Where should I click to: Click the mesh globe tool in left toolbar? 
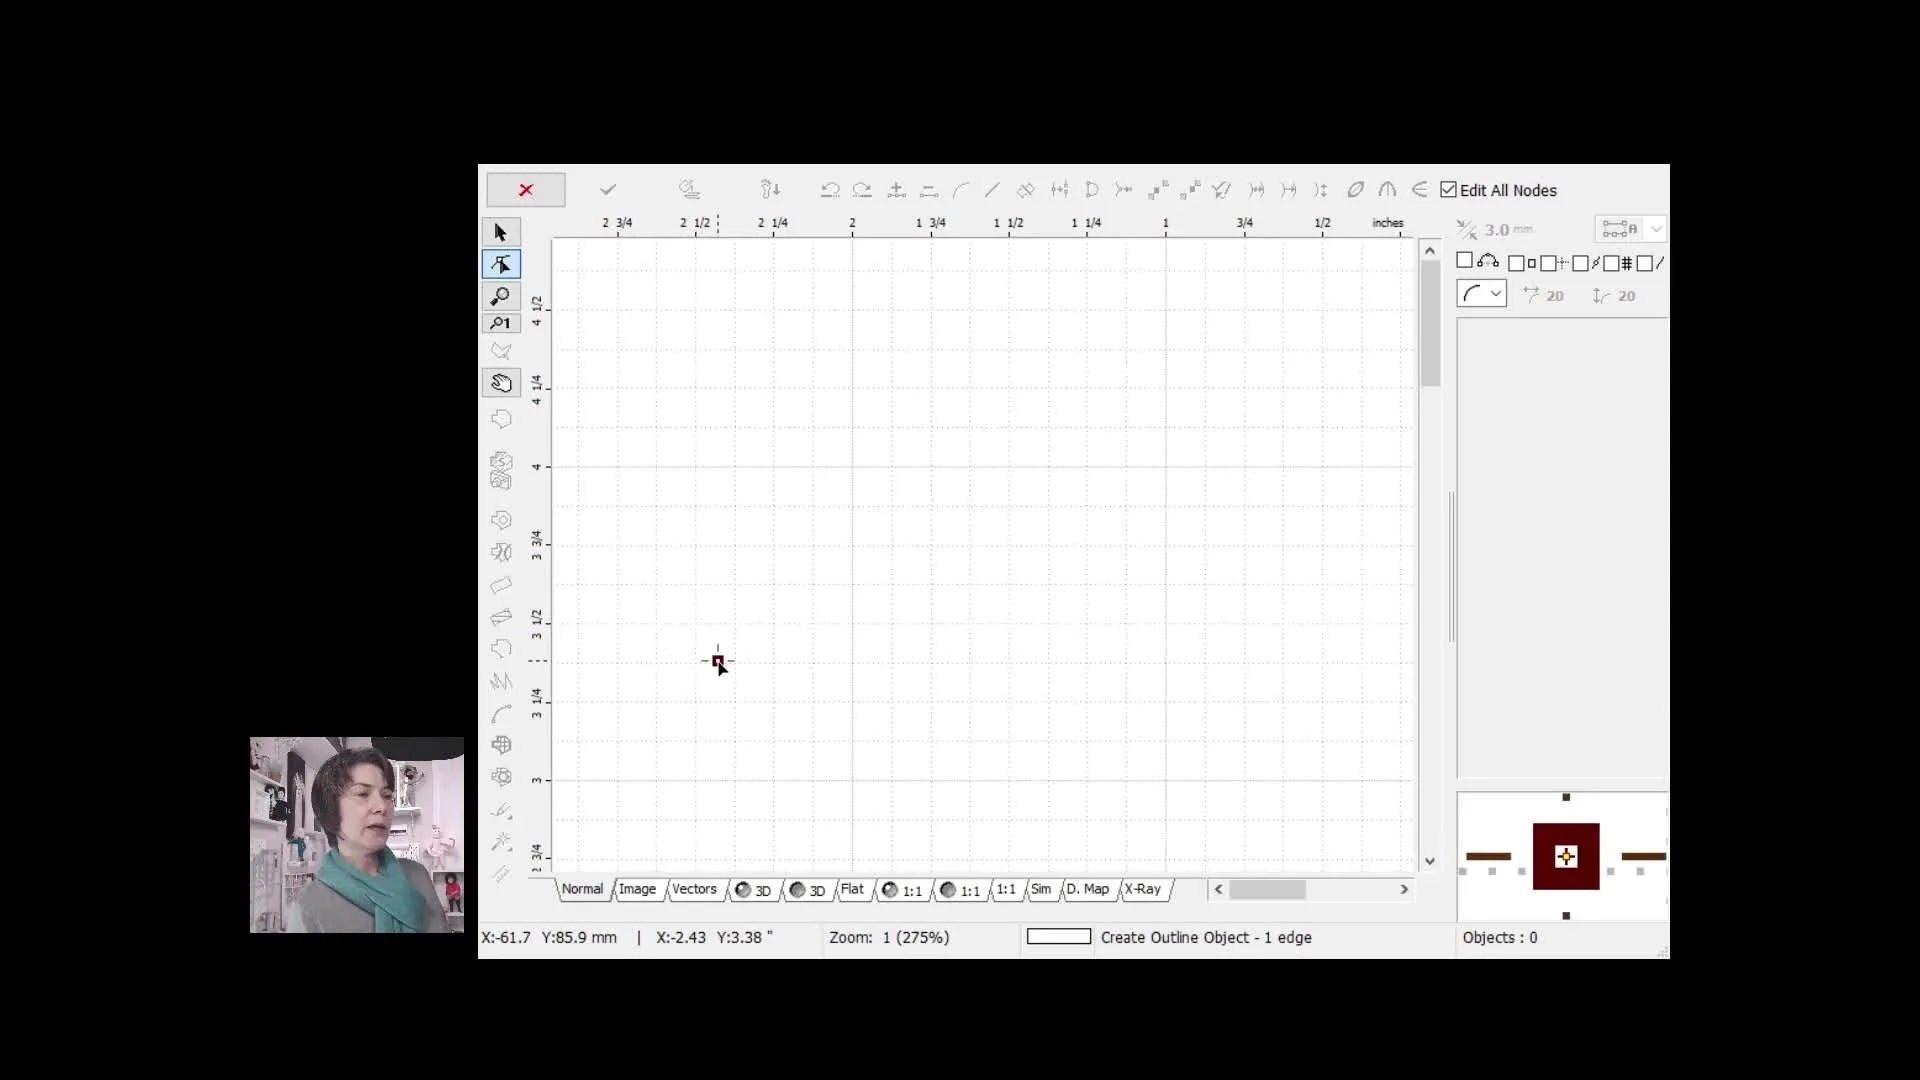tap(501, 745)
